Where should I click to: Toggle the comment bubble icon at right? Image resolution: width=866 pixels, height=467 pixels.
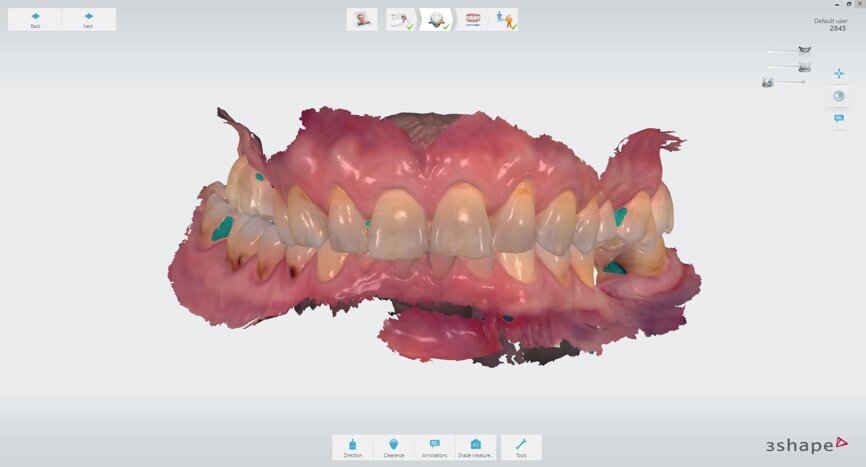839,119
